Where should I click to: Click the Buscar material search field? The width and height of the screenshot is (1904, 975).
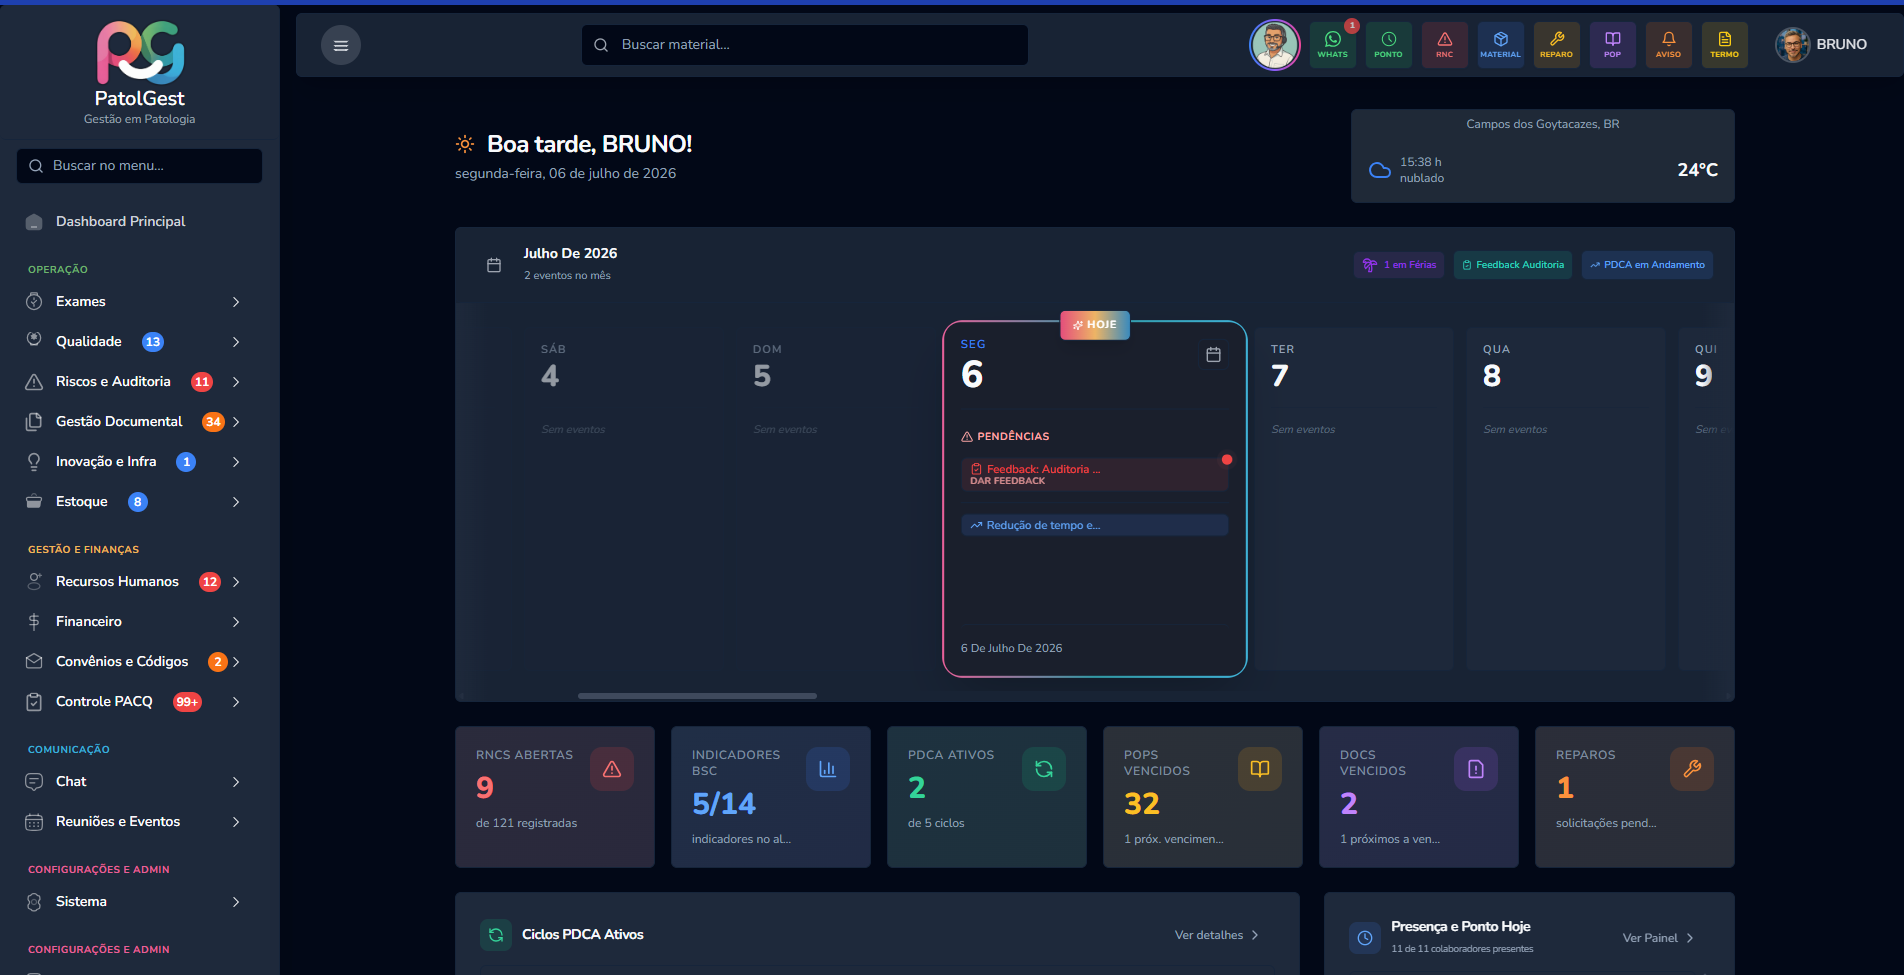(x=805, y=45)
